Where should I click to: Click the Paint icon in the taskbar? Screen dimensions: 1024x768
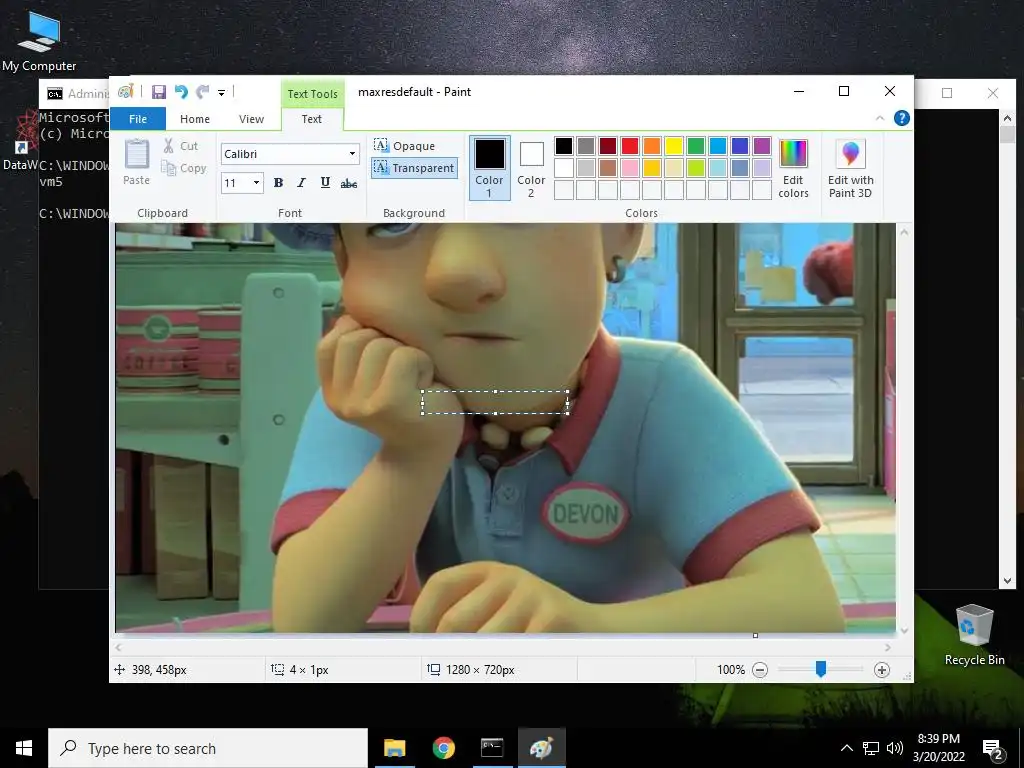(541, 748)
